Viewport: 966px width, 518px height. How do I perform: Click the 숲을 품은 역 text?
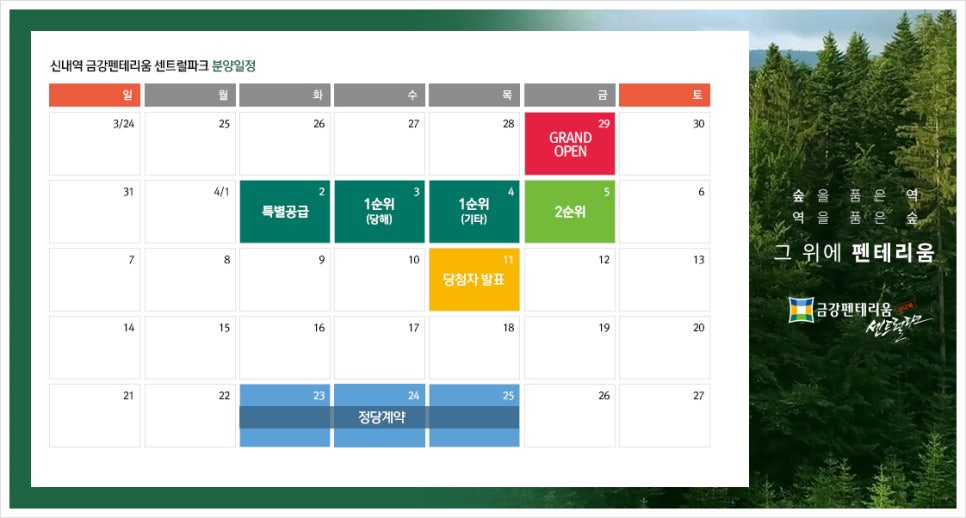pos(855,195)
